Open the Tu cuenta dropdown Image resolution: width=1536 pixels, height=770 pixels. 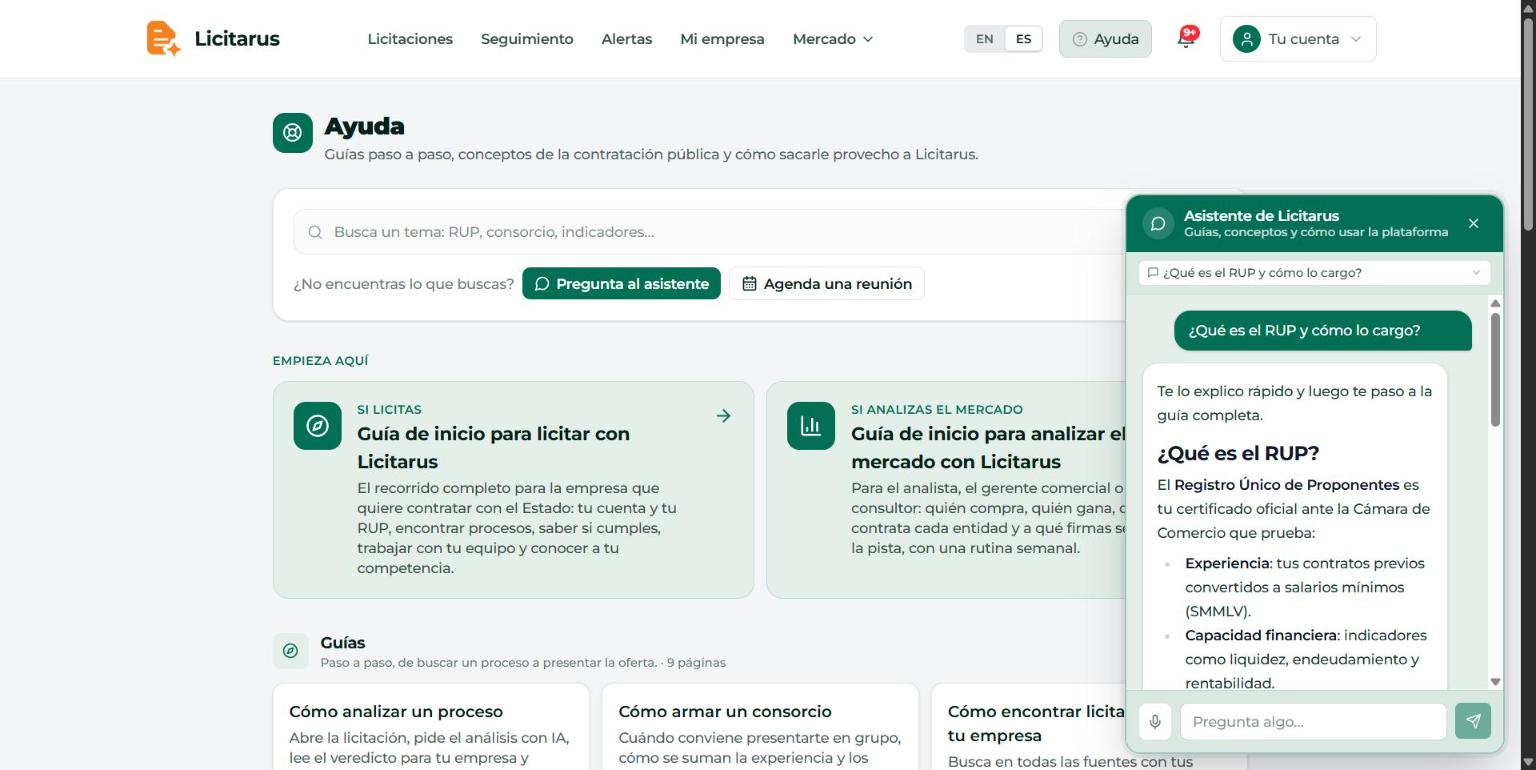pos(1298,39)
